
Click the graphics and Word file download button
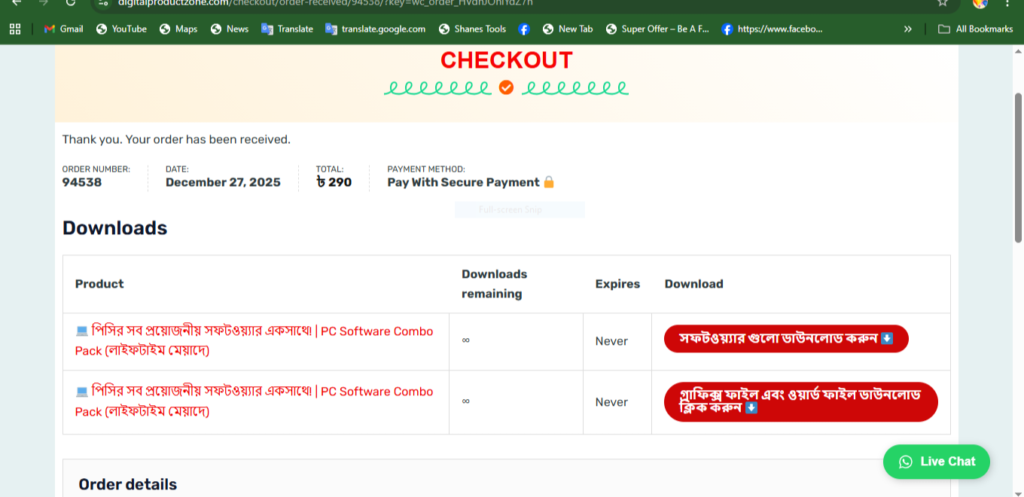800,401
